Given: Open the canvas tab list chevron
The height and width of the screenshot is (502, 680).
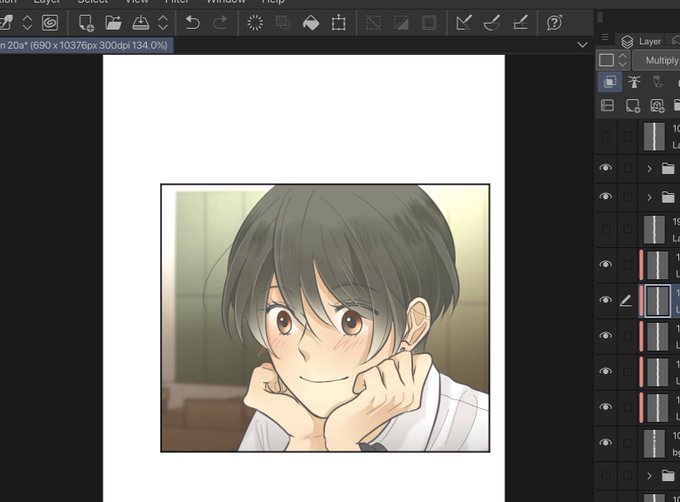Looking at the screenshot, I should coord(582,45).
